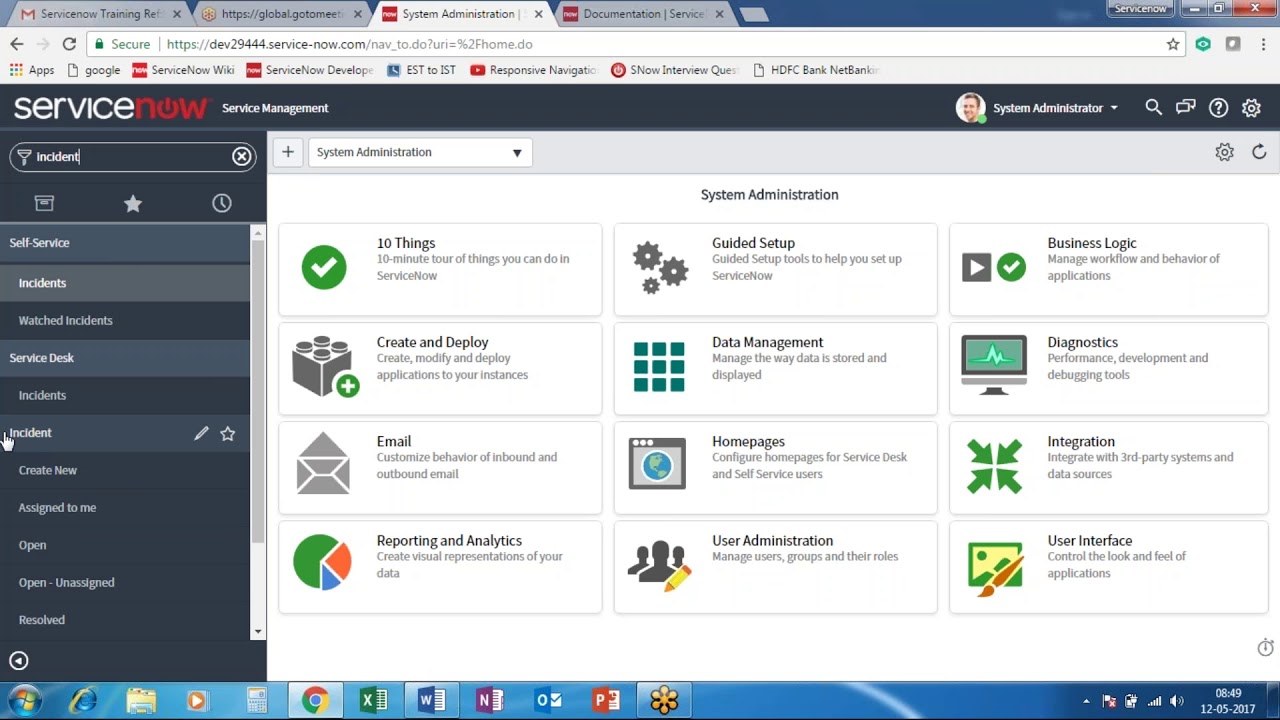
Task: Open system settings gear in the banner
Action: click(1251, 108)
